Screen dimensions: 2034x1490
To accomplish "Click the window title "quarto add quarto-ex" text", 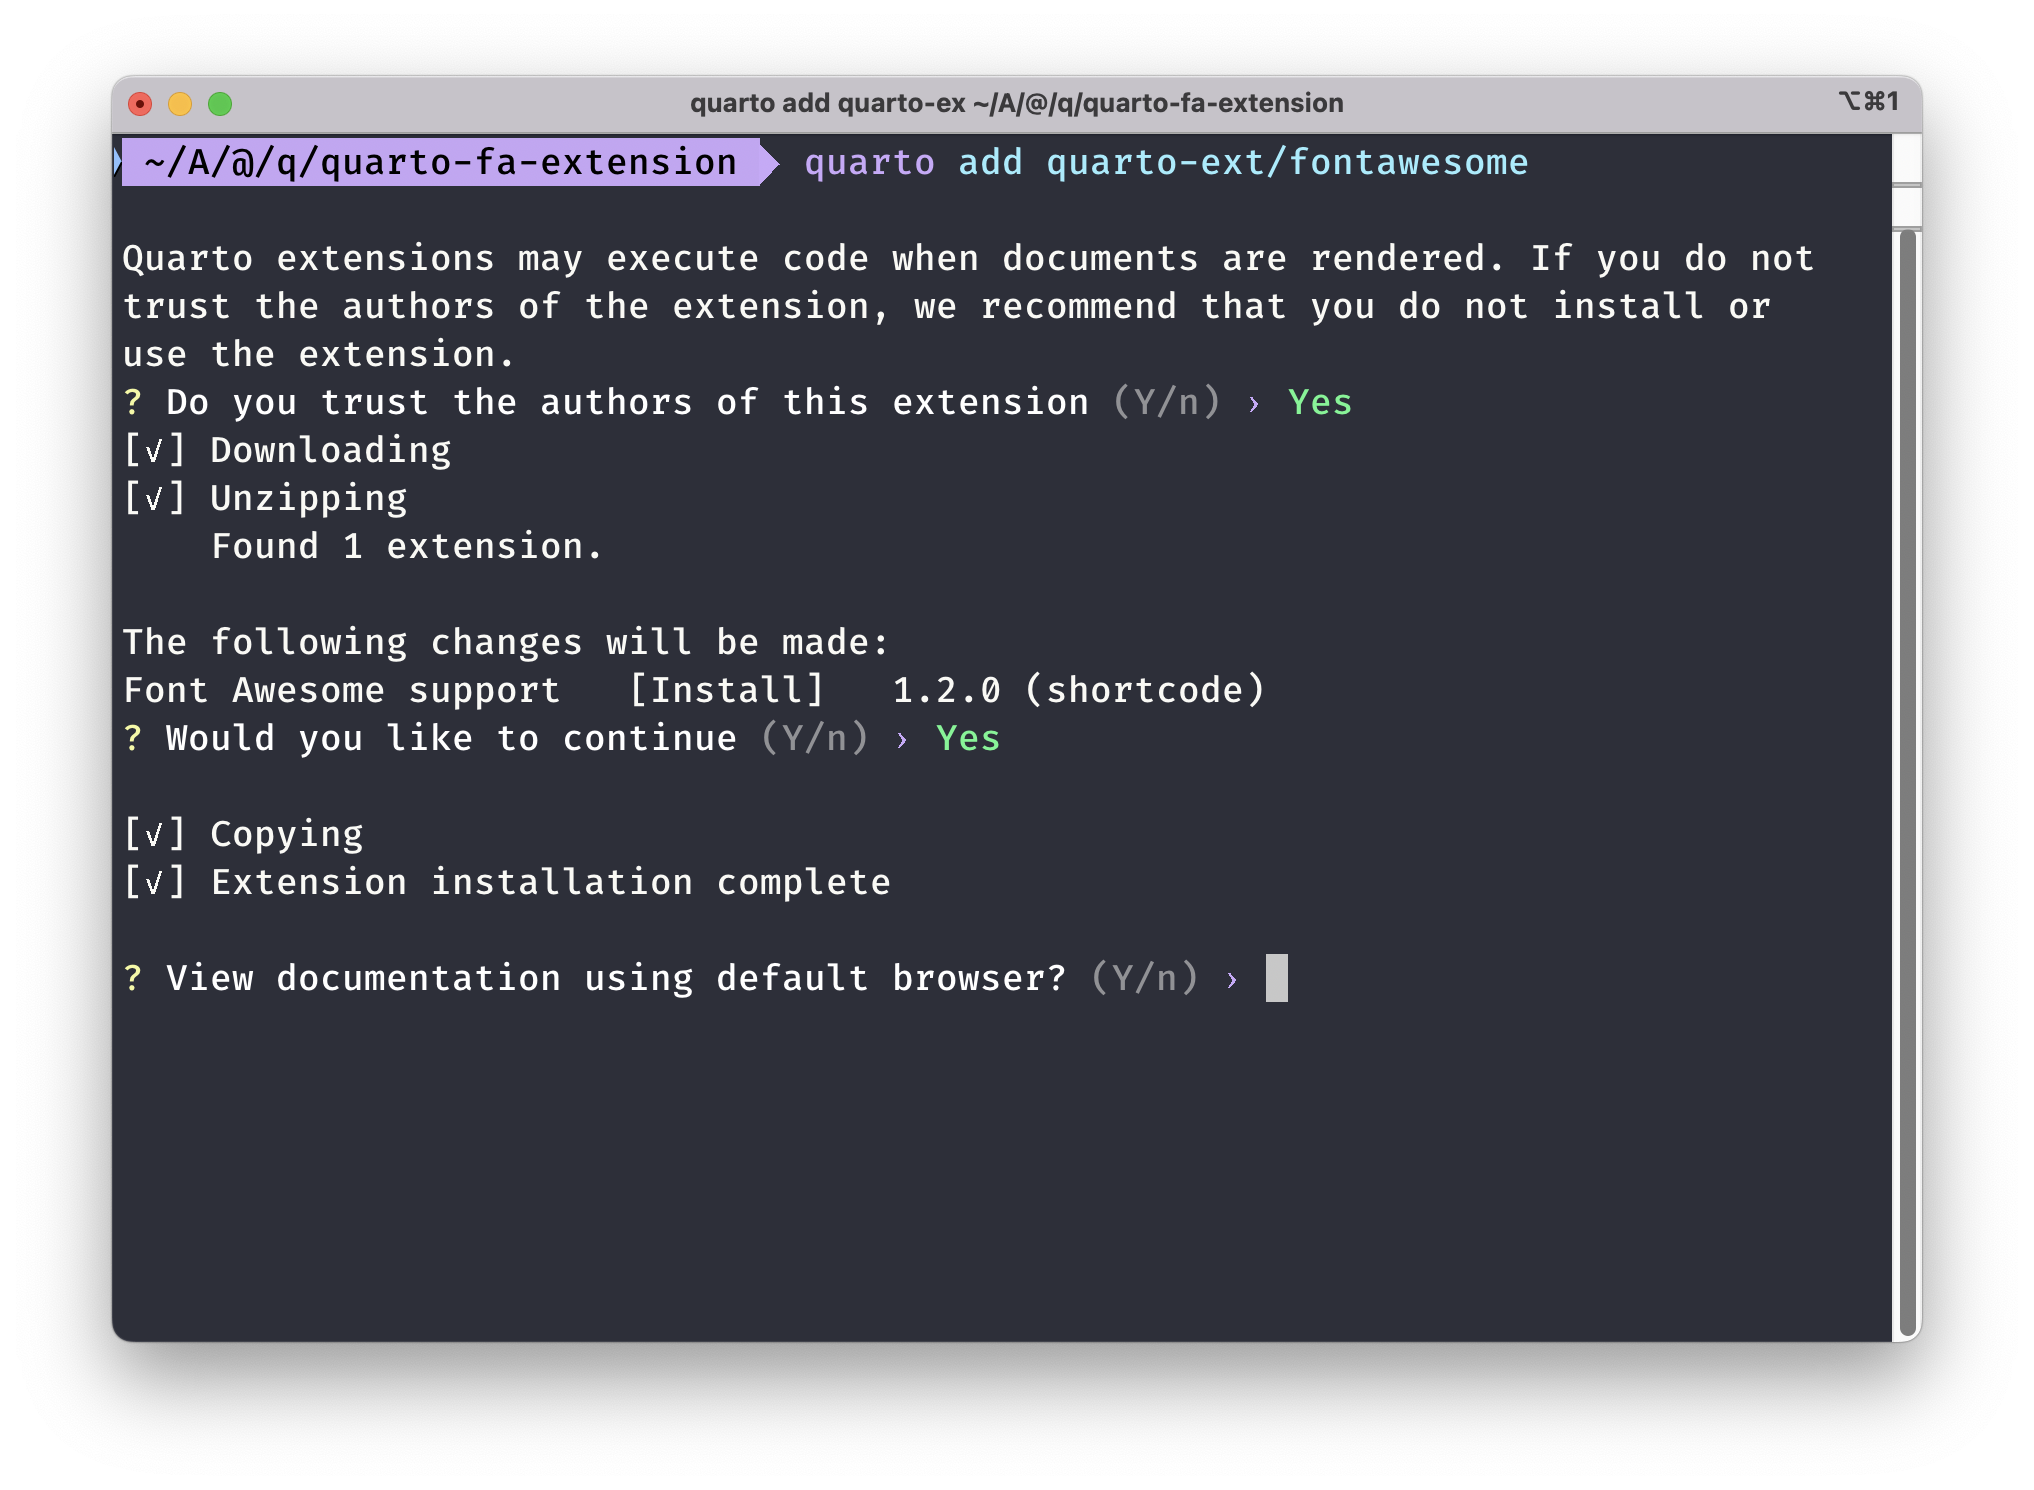I will [827, 103].
